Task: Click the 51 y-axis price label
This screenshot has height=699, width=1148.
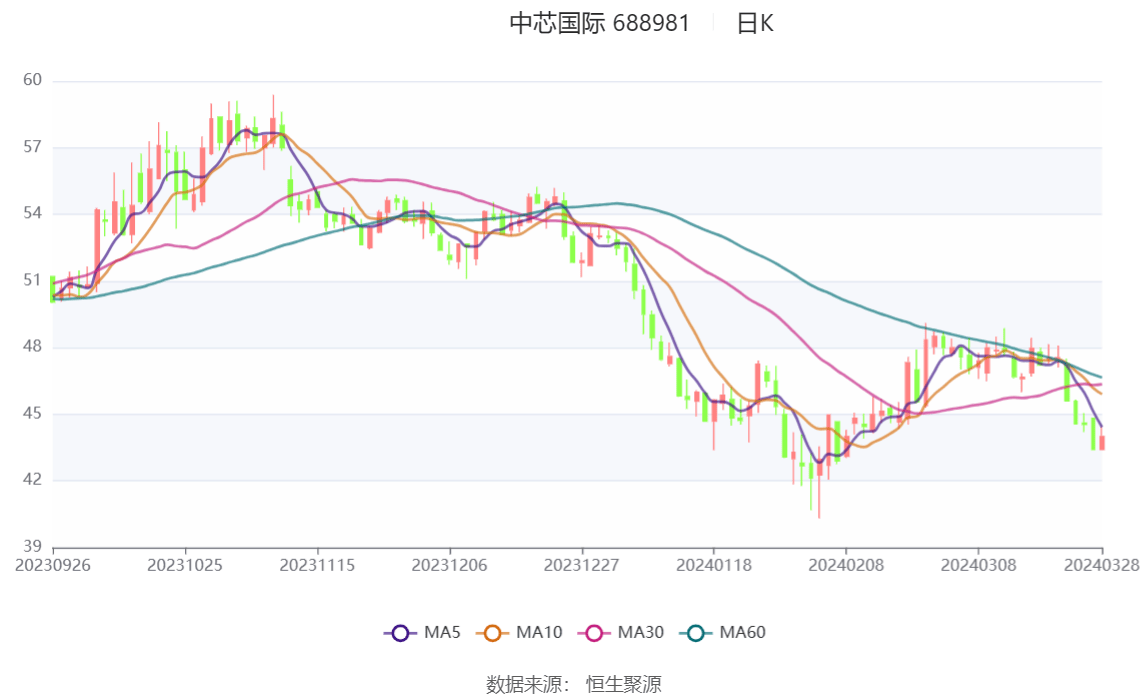Action: click(x=32, y=280)
